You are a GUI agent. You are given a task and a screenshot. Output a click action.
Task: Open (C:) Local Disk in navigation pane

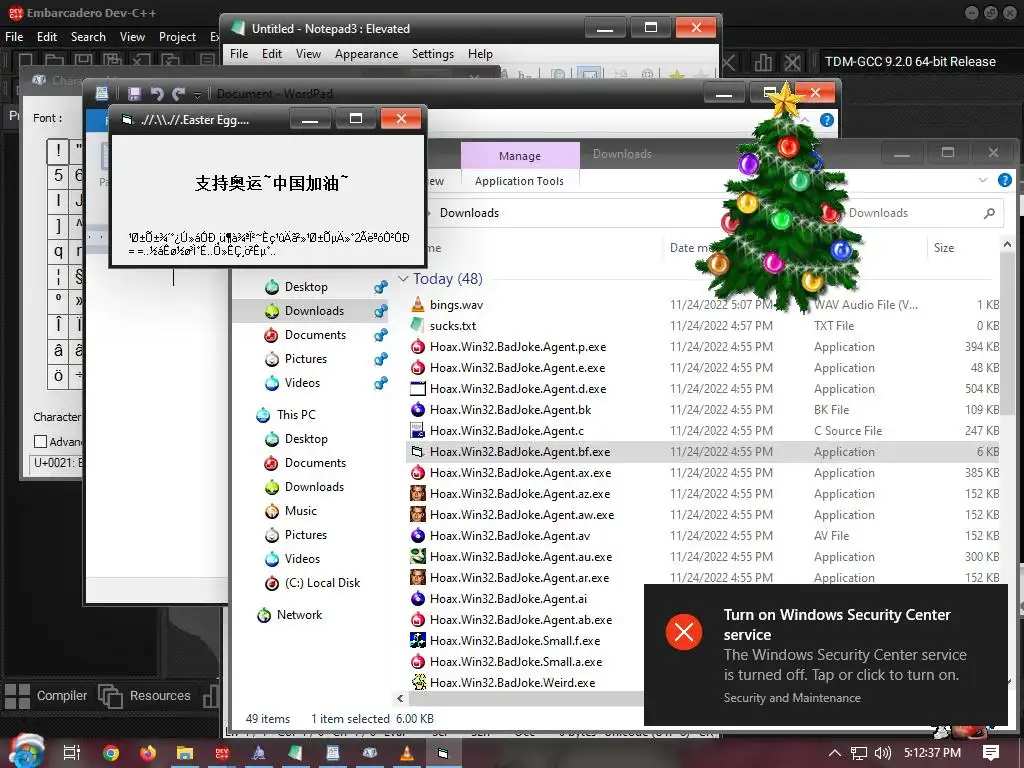[x=322, y=583]
